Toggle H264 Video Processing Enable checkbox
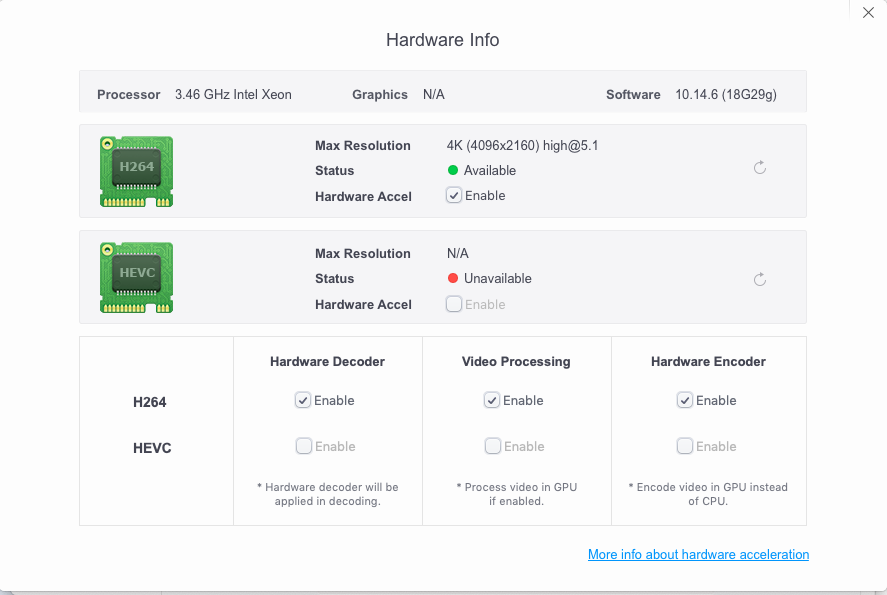 tap(492, 400)
